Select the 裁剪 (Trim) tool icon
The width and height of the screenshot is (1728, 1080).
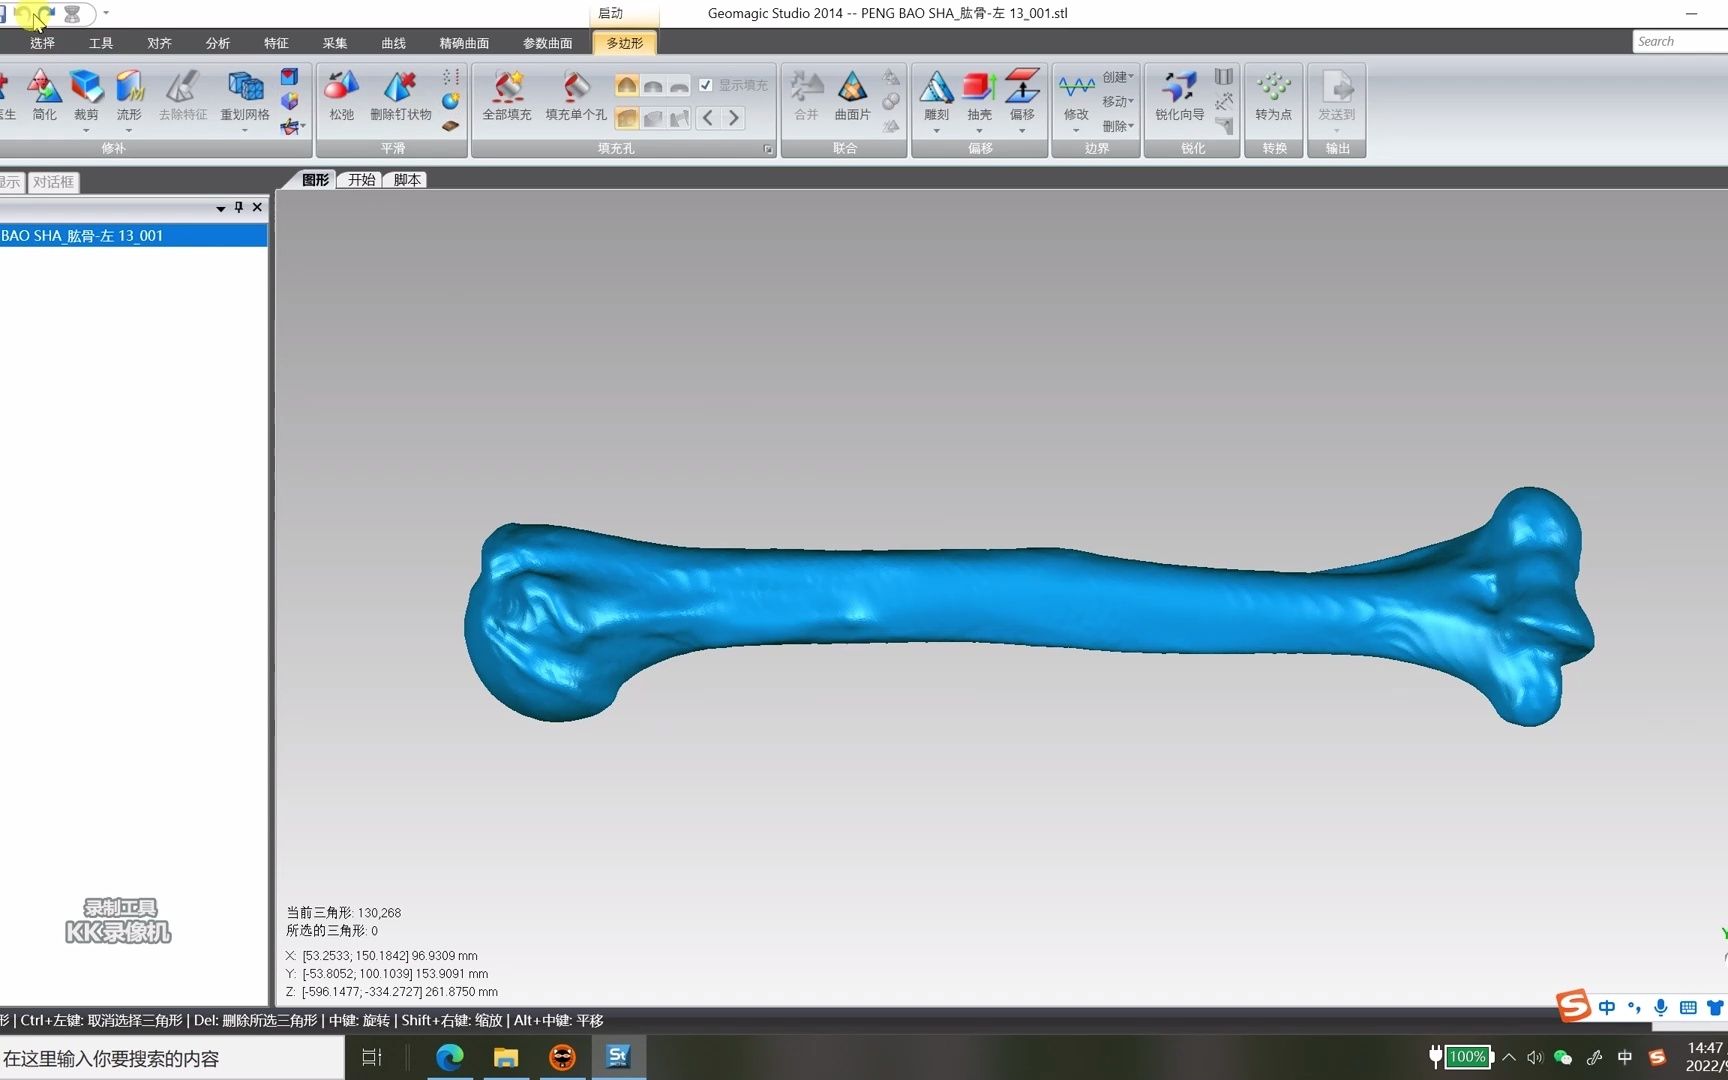86,88
